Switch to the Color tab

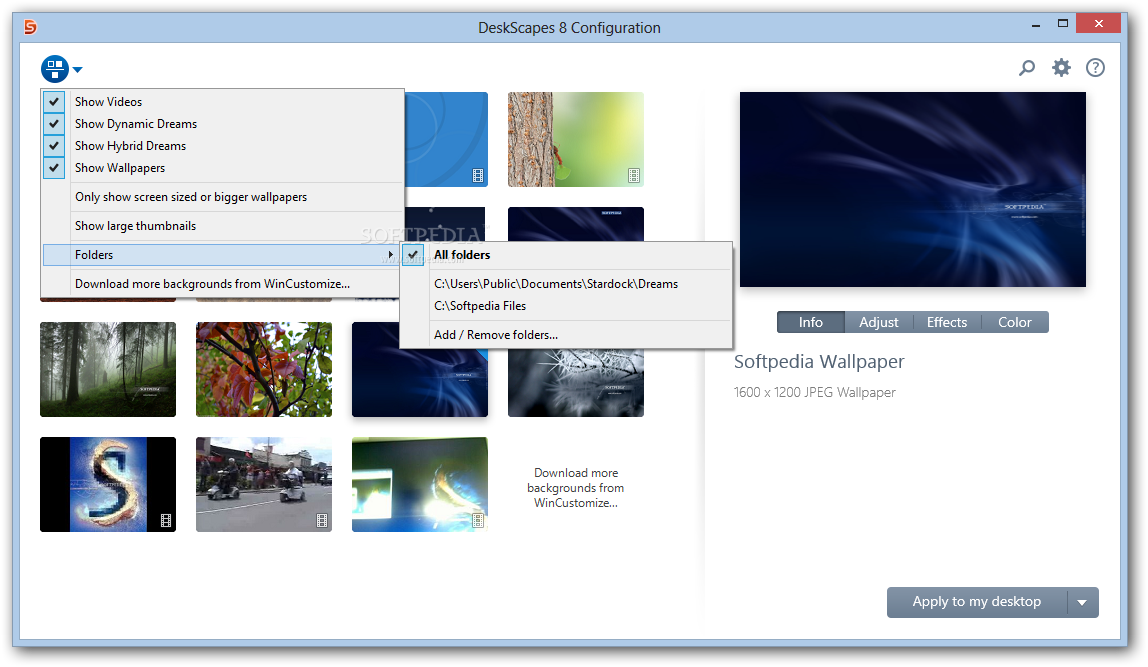(x=1015, y=322)
